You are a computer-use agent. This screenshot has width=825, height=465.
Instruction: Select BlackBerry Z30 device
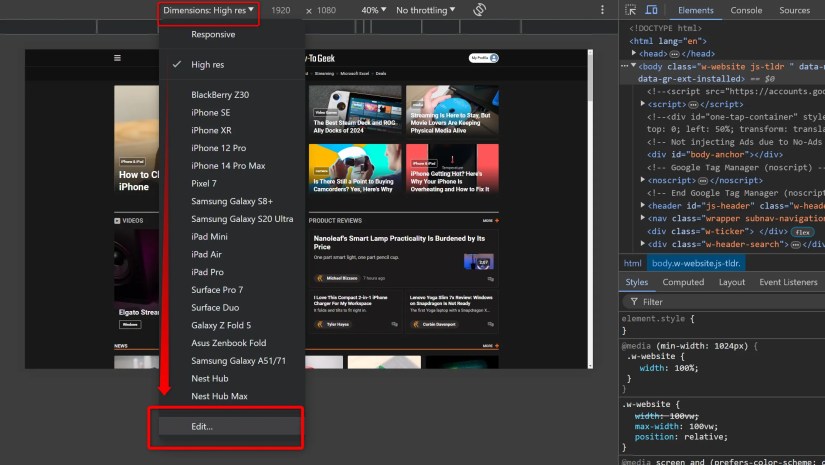220,95
